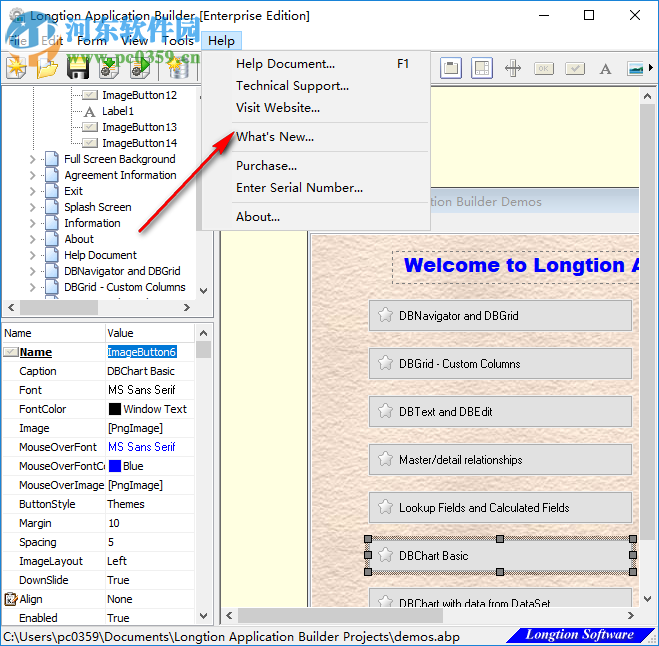Select the Panel component icon
The image size is (659, 646).
coord(451,68)
